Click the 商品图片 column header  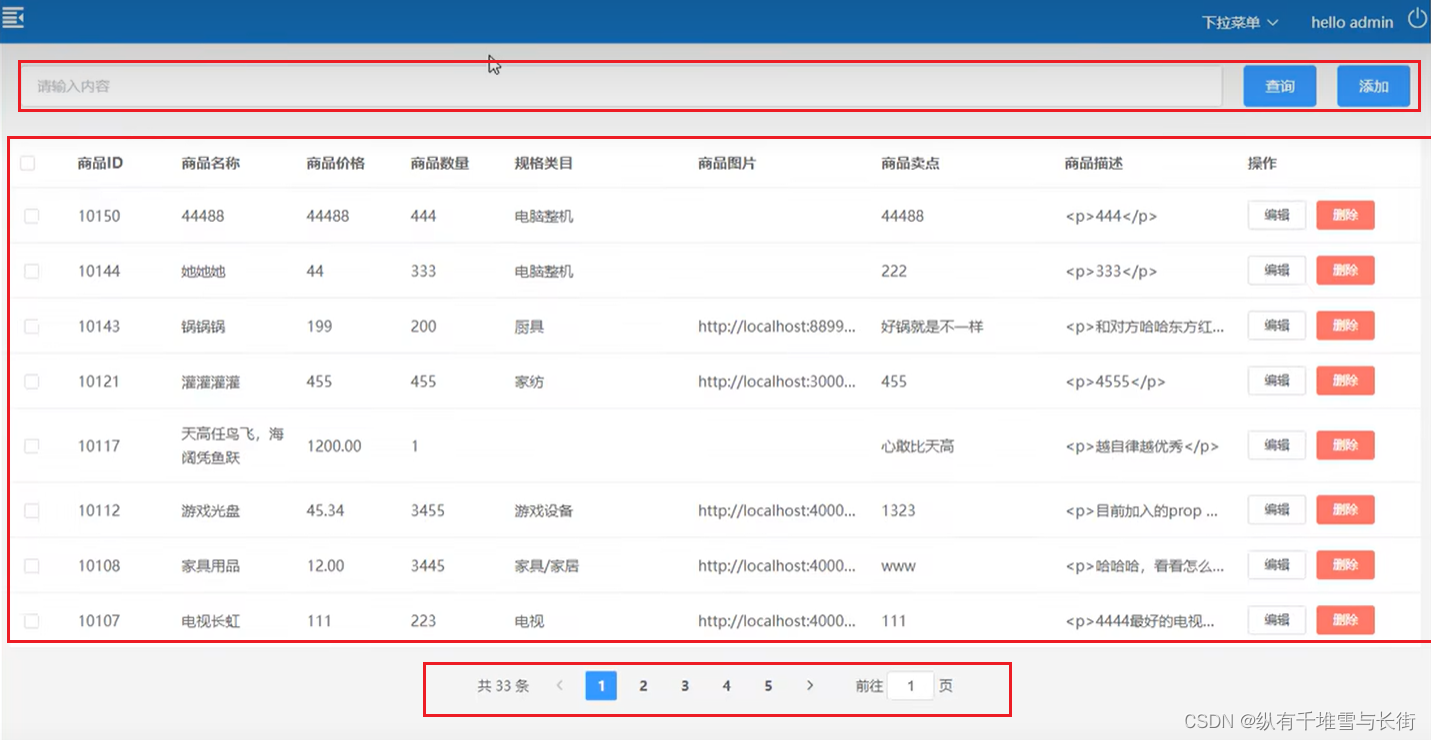[727, 163]
